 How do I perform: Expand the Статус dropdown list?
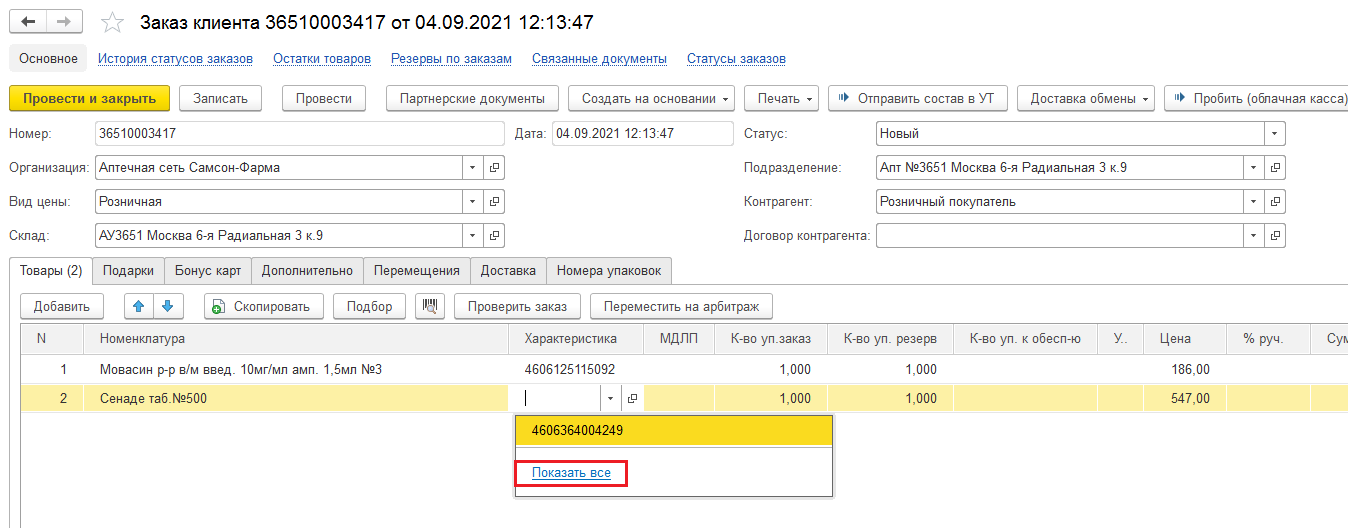tap(1274, 134)
